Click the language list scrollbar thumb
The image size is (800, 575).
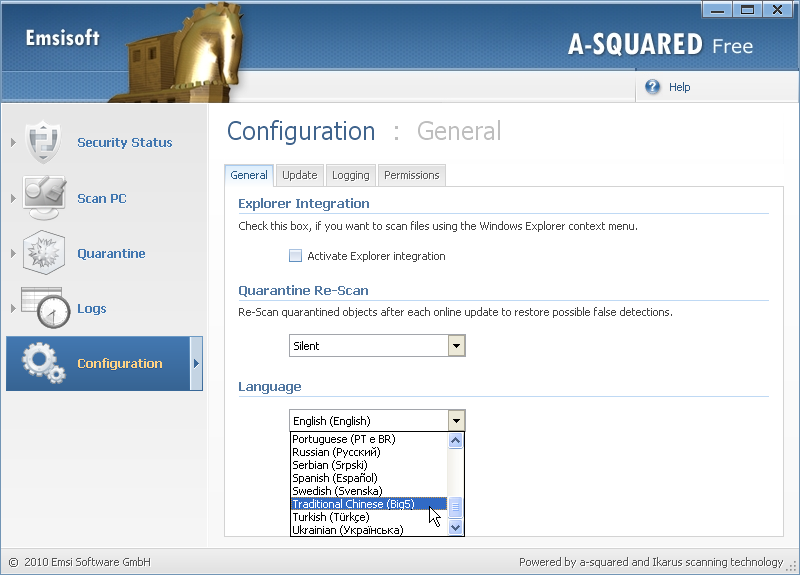click(456, 508)
